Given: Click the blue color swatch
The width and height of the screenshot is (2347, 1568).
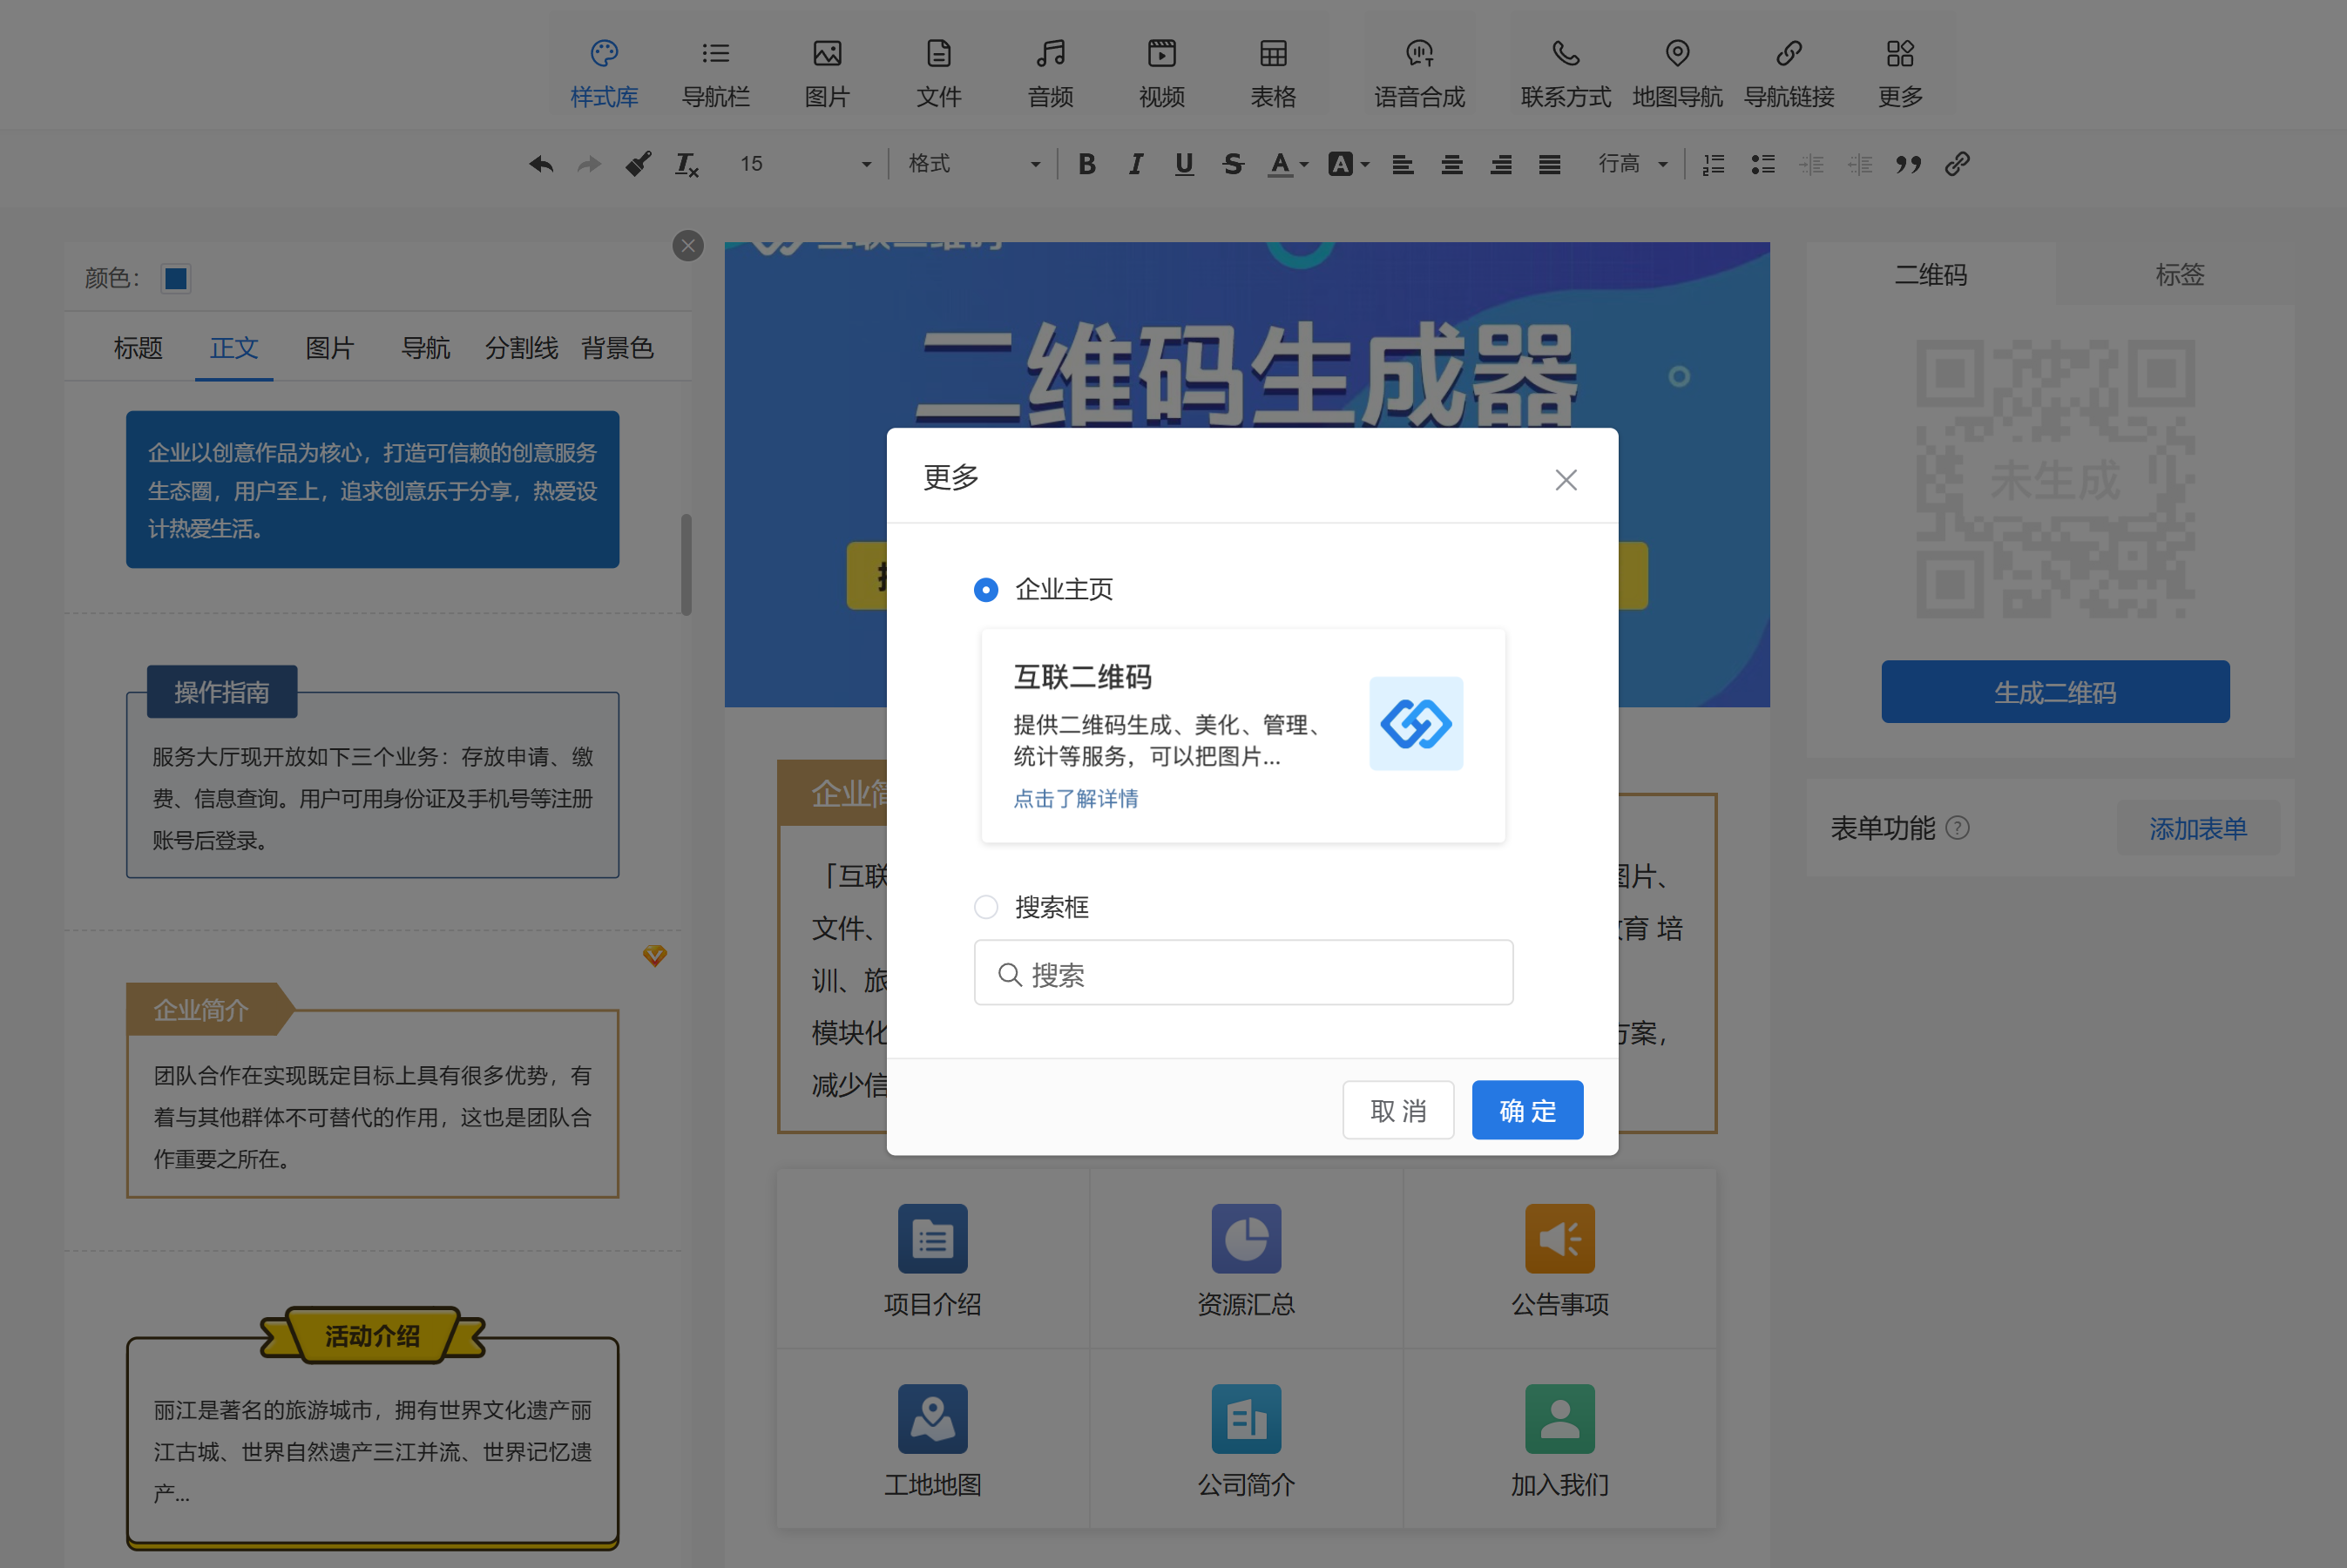Looking at the screenshot, I should click(176, 278).
